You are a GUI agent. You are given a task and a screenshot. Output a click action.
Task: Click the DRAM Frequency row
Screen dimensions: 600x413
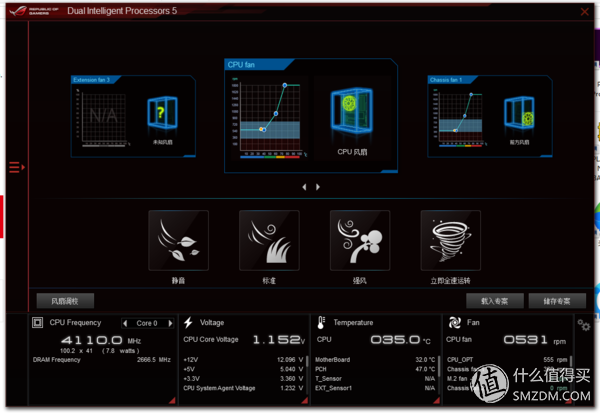(101, 360)
